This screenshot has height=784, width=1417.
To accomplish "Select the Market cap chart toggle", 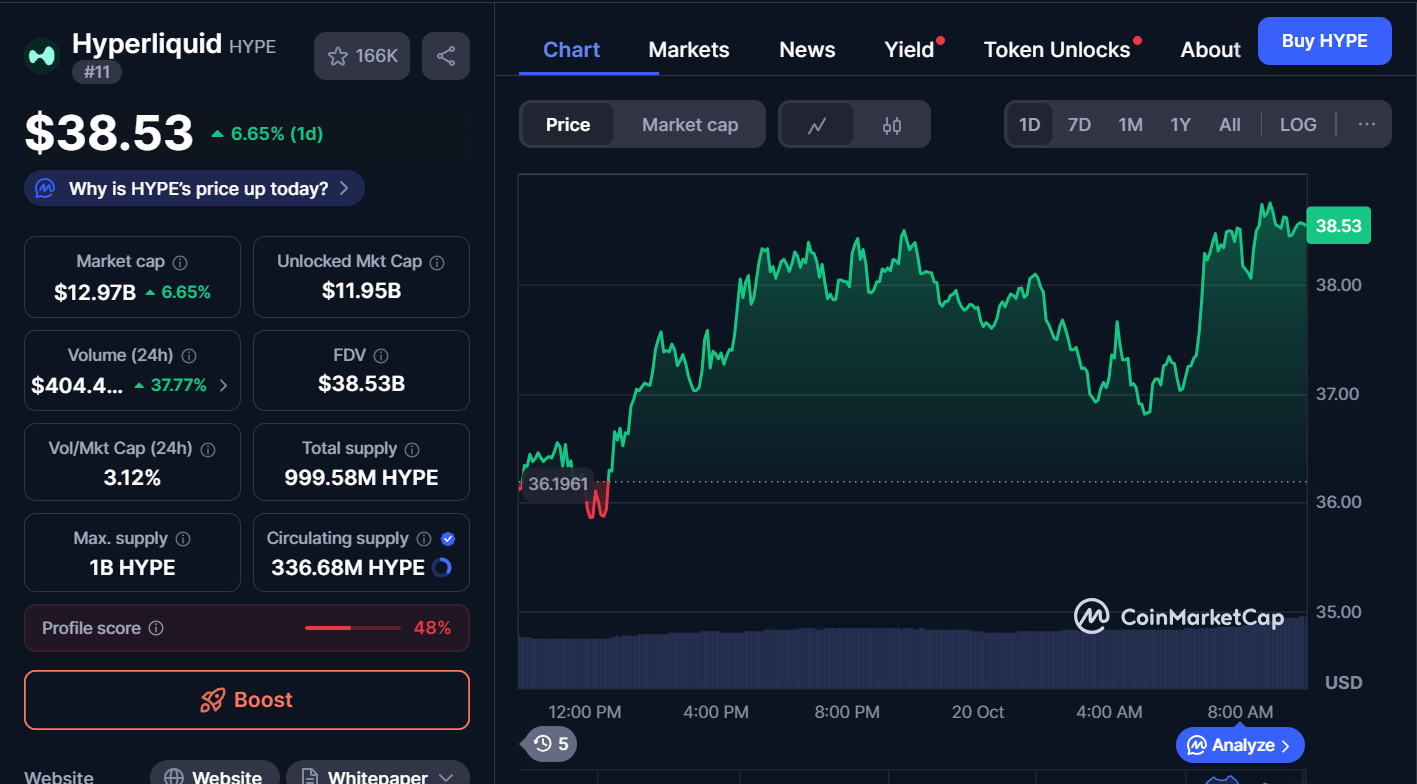I will (x=689, y=125).
